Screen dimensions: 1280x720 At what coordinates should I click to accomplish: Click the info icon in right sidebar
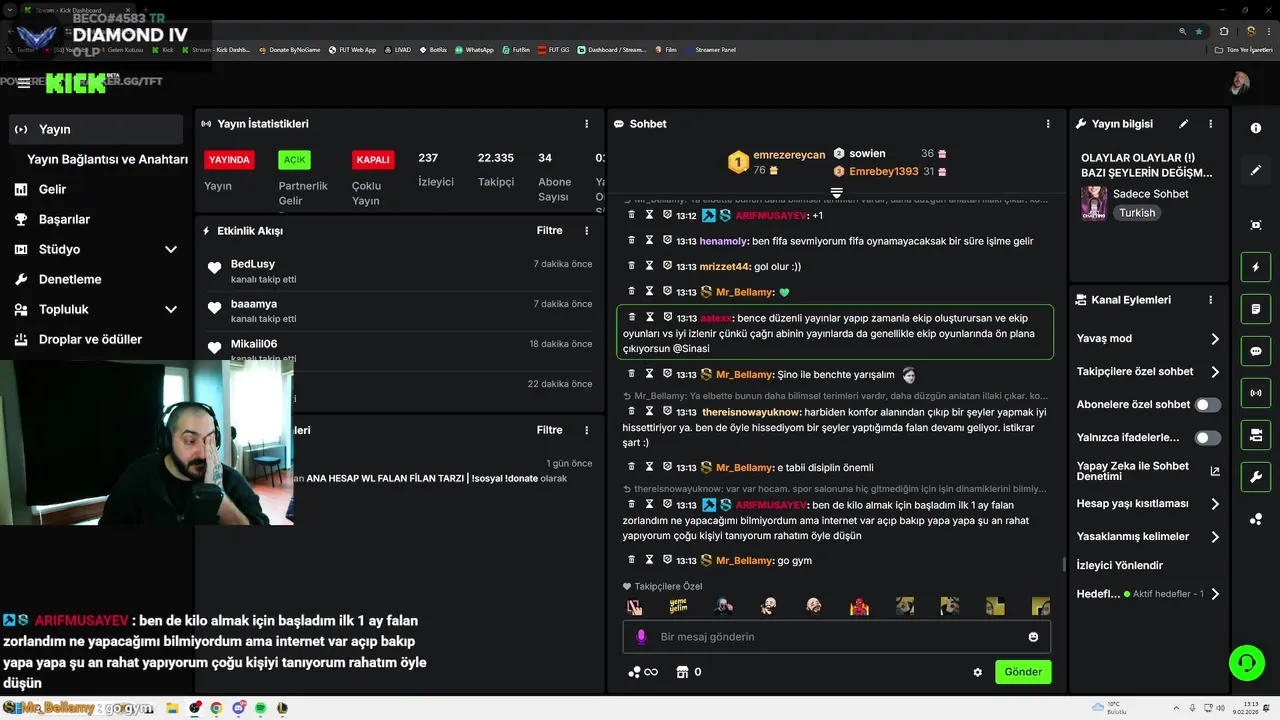click(1256, 128)
